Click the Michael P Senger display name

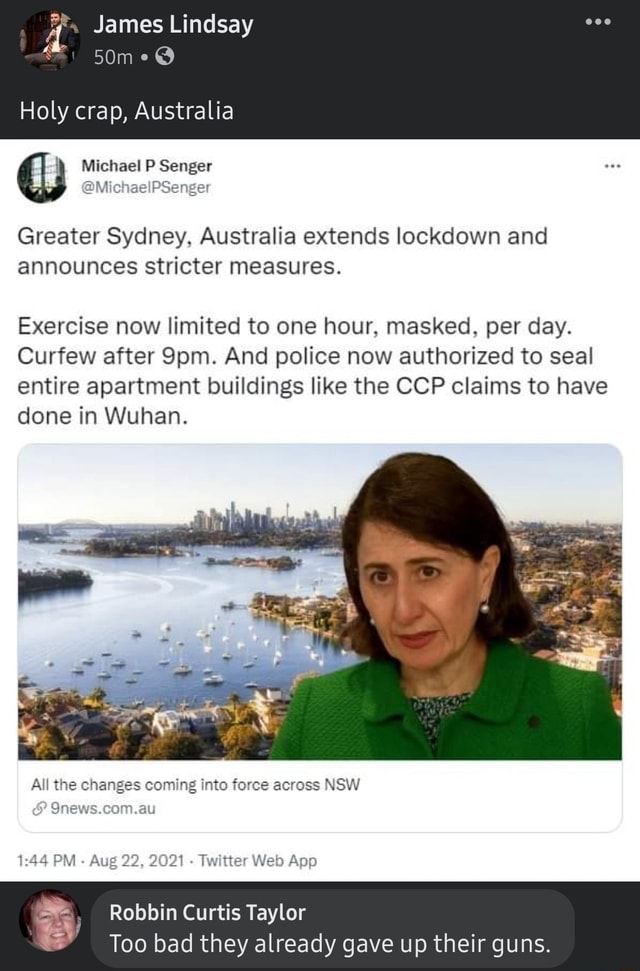tap(147, 166)
